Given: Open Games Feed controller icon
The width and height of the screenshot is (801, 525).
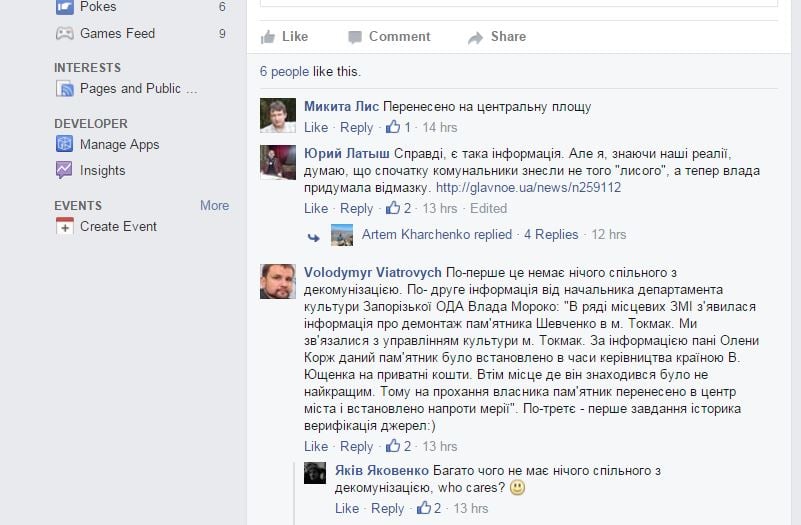Looking at the screenshot, I should point(64,34).
